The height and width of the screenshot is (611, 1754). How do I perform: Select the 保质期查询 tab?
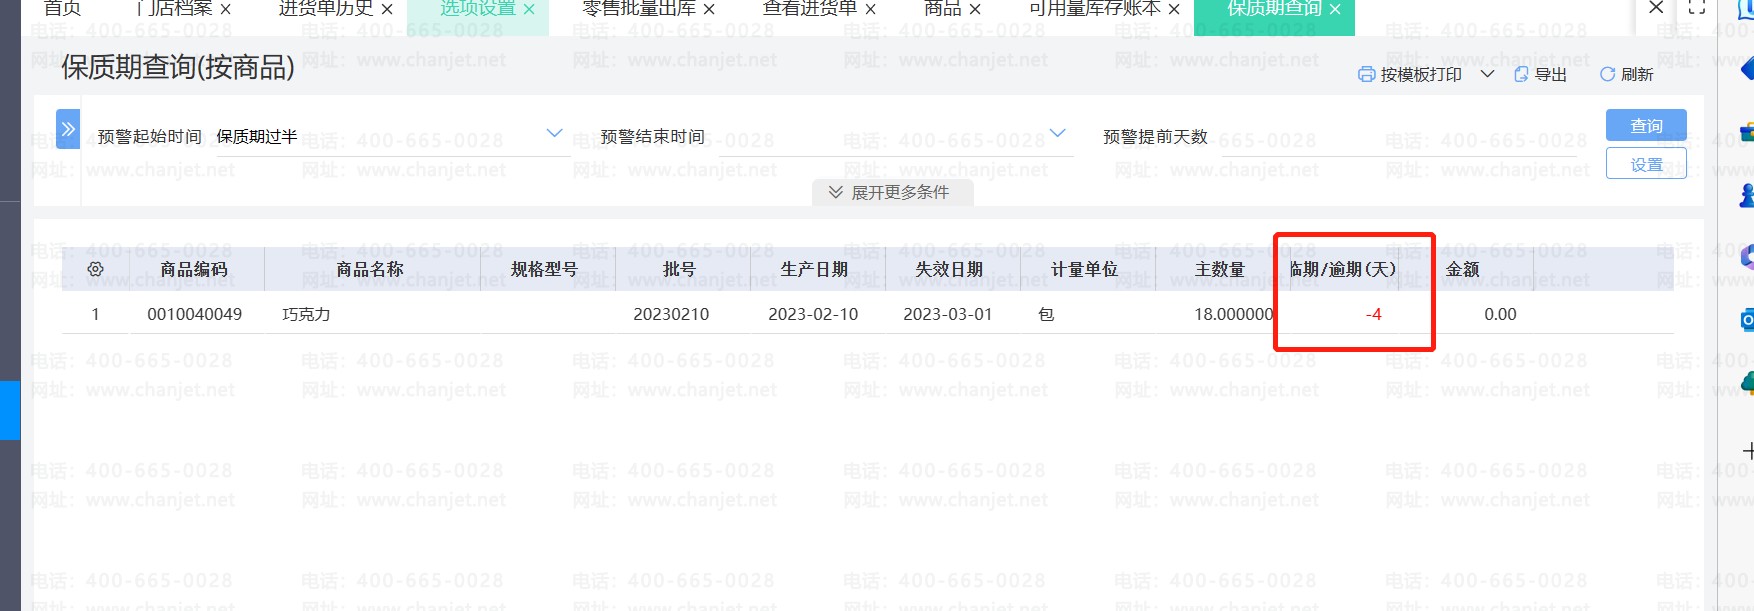[x=1274, y=8]
